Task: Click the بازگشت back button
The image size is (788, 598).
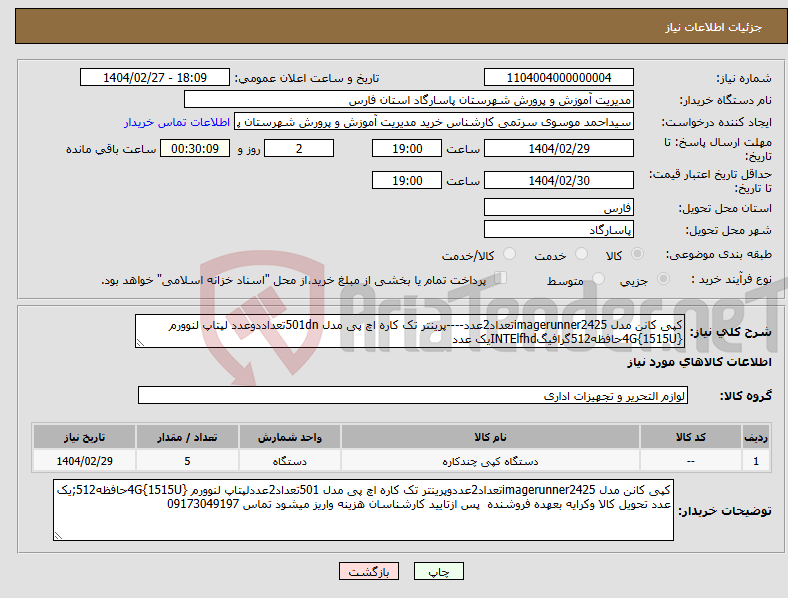Action: coord(369,571)
